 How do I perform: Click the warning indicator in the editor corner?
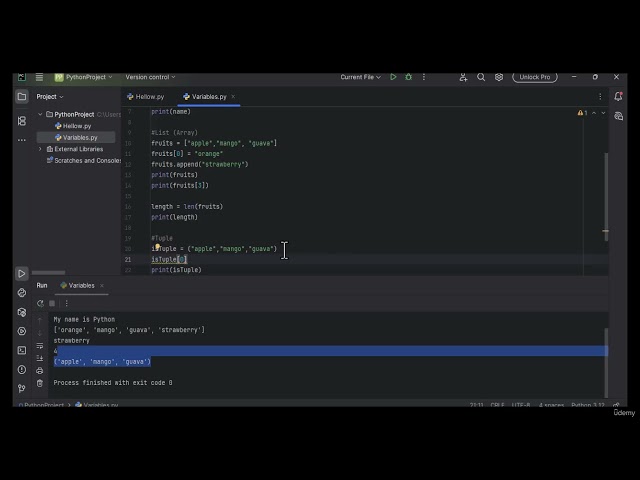click(x=582, y=113)
